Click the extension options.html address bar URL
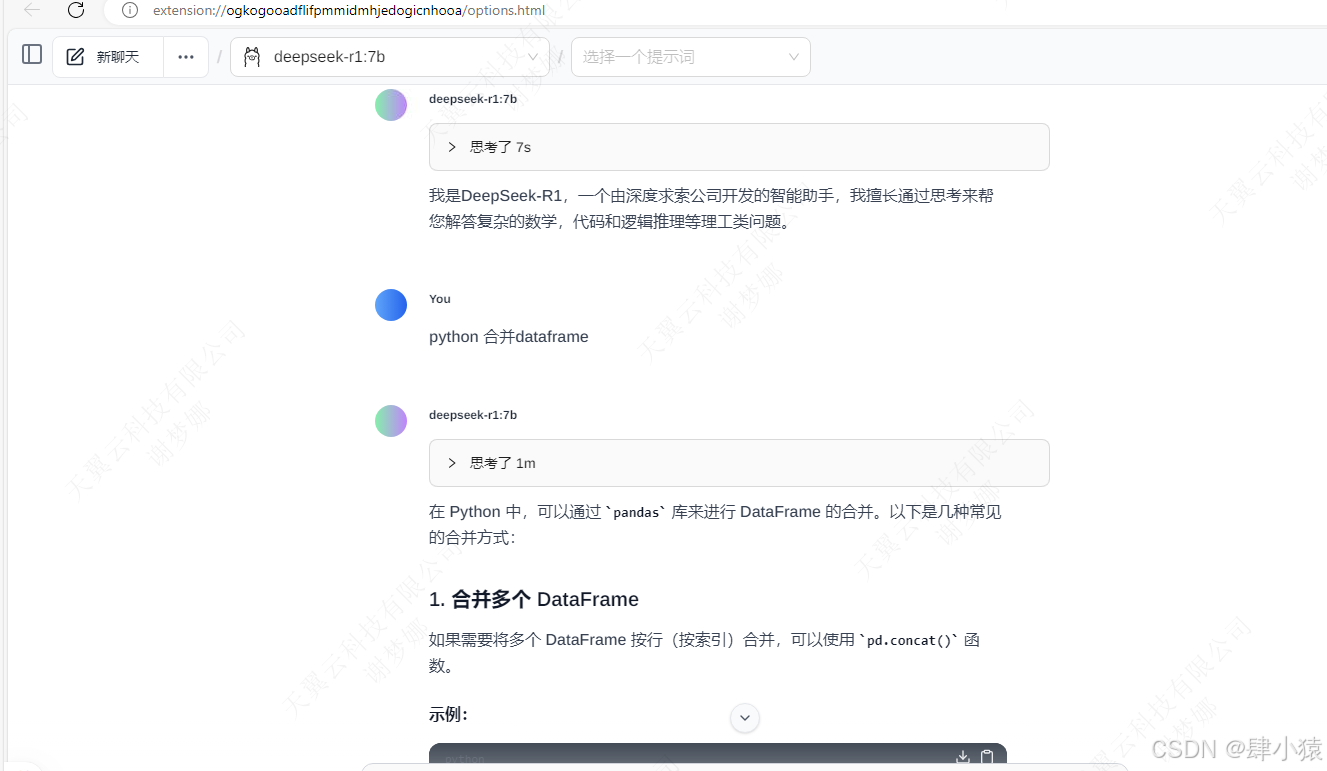This screenshot has height=771, width=1327. tap(349, 11)
